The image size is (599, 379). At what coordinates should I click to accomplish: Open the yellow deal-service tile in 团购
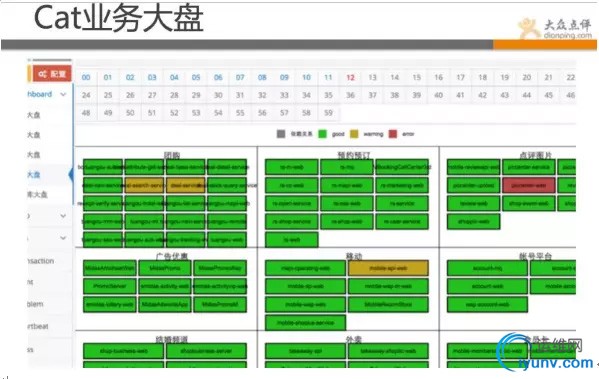tap(186, 185)
